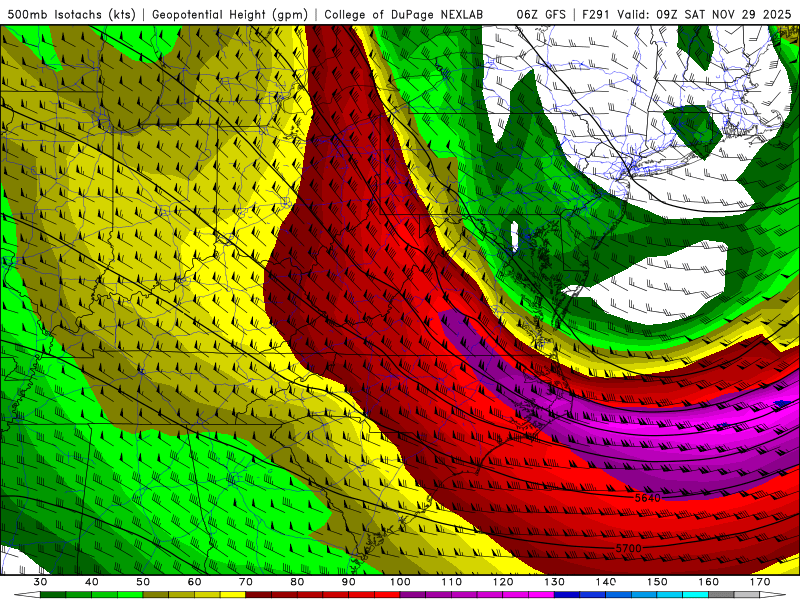Viewport: 800px width, 600px height.
Task: Click the 'Geopotential Height (gpm)' header text
Action: (x=230, y=15)
